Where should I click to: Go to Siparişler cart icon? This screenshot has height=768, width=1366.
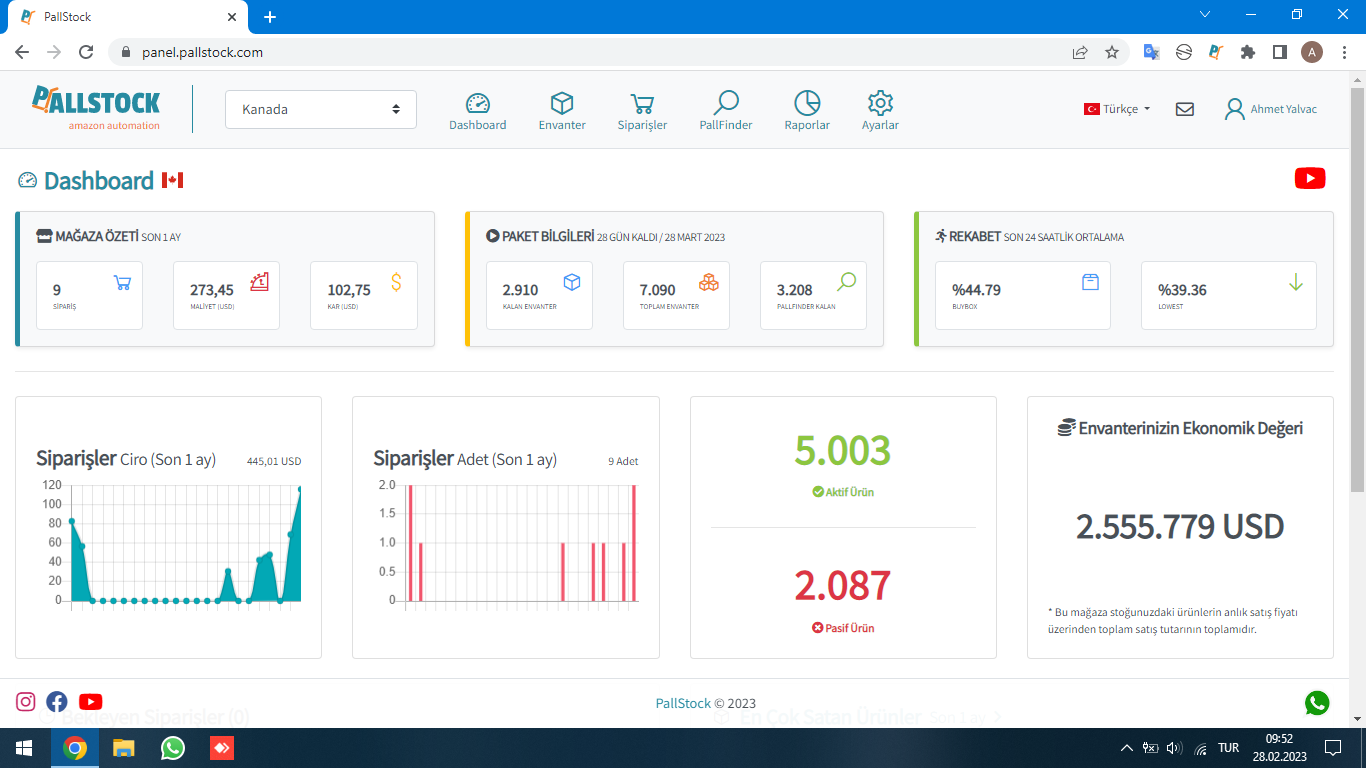(642, 103)
